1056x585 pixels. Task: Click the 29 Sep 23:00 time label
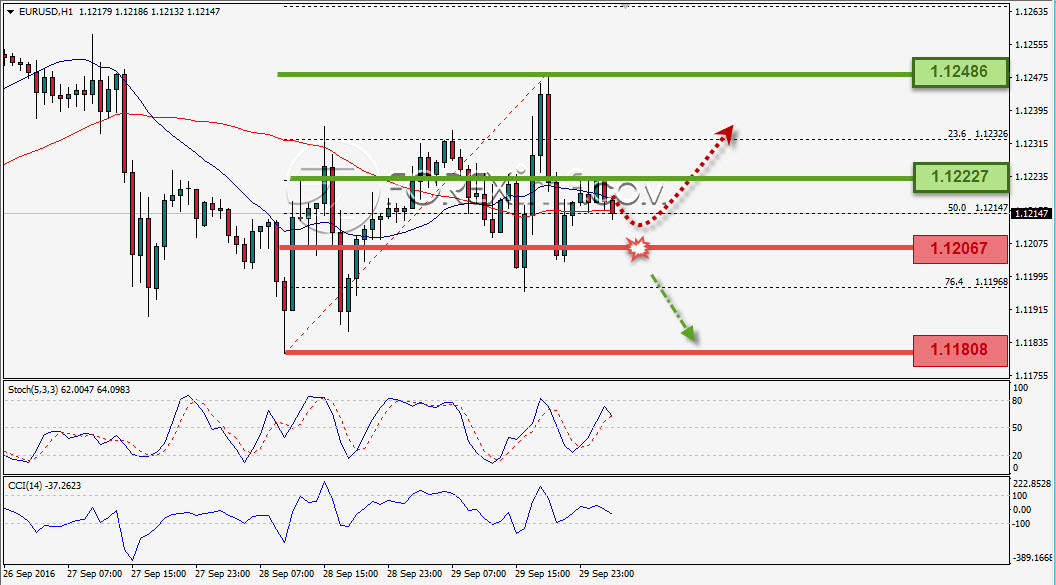606,574
